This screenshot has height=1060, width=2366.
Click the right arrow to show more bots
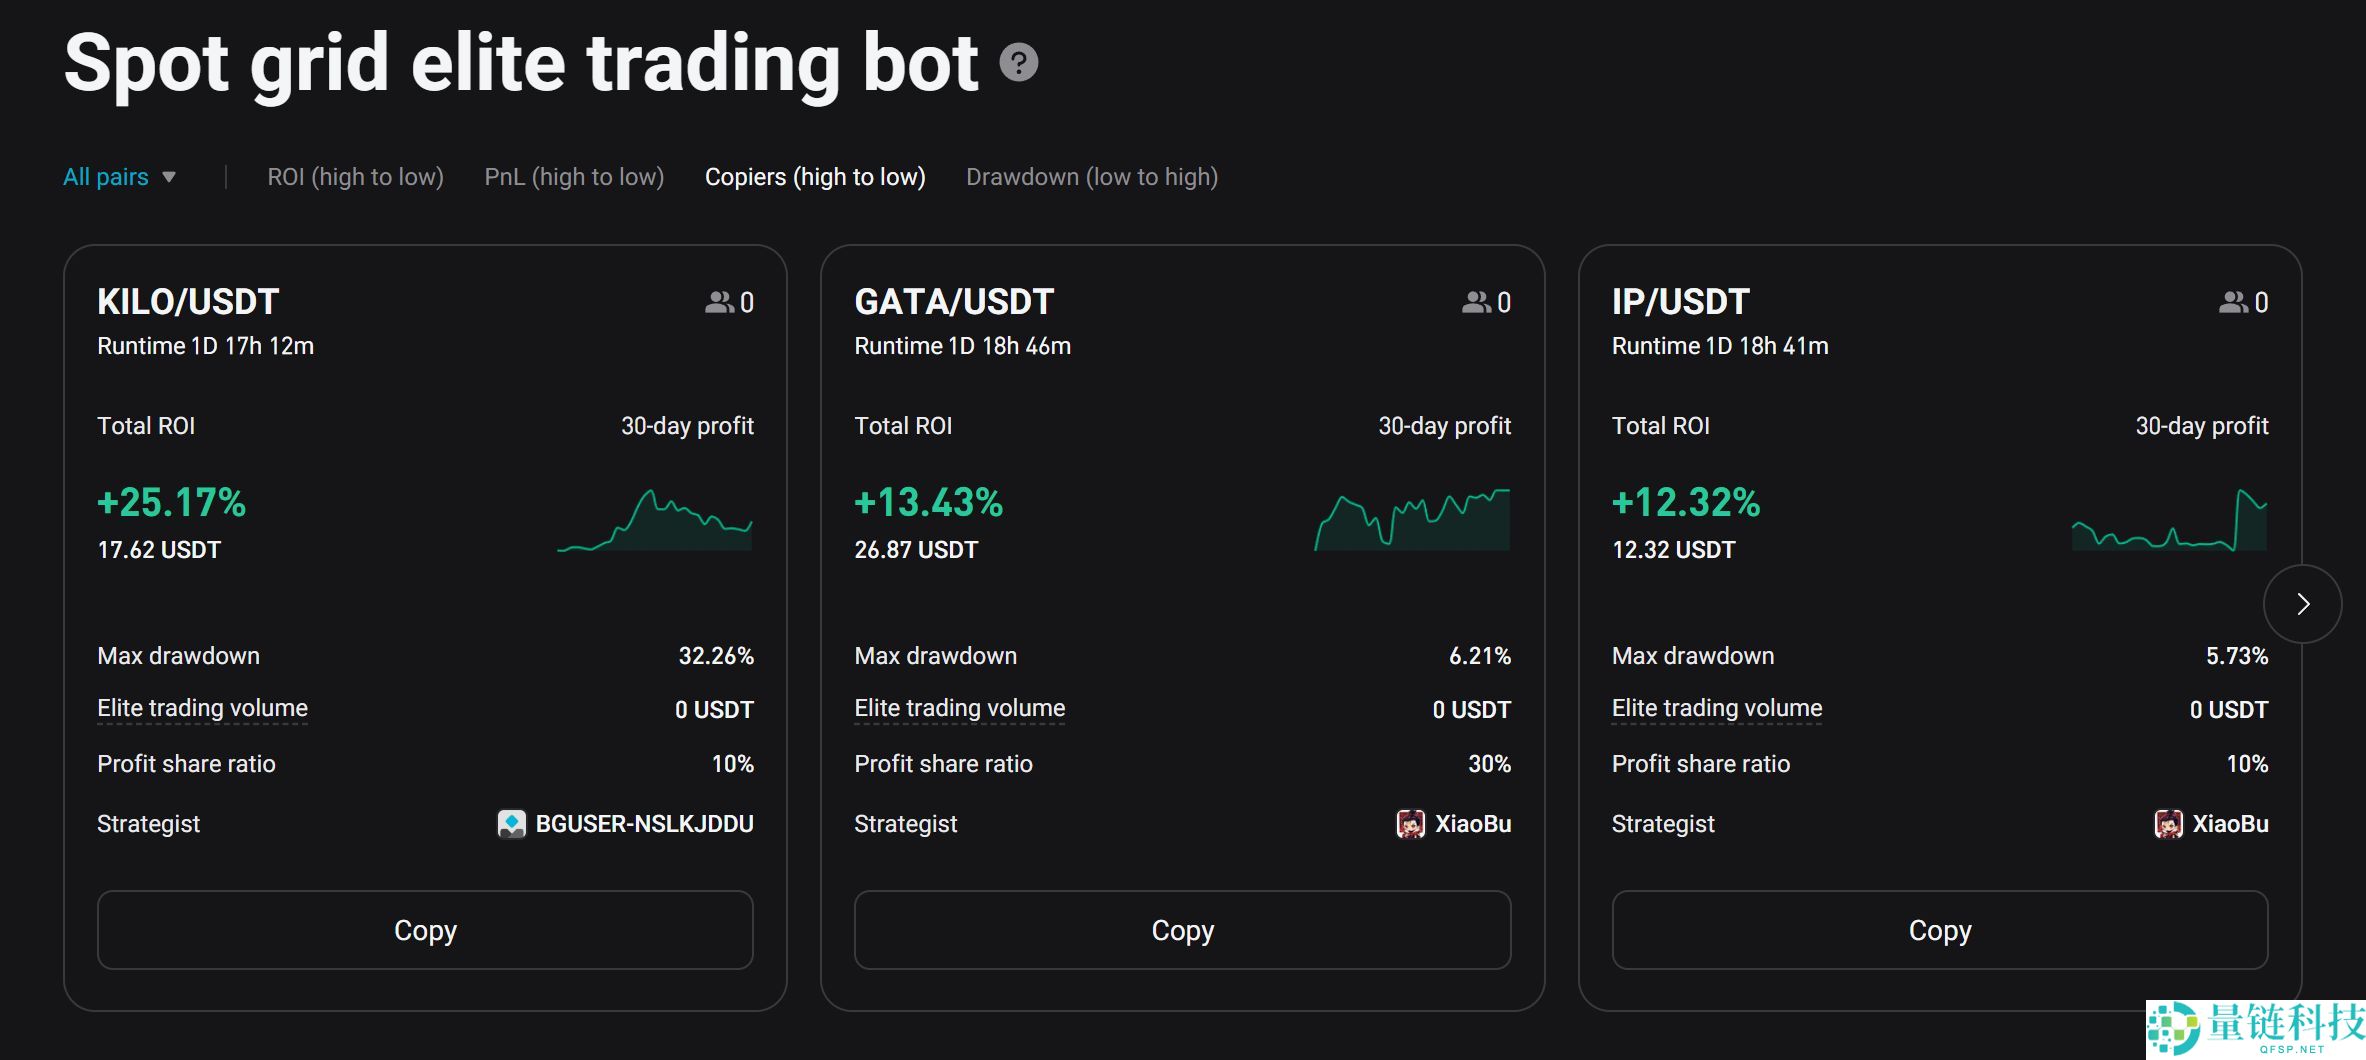[2303, 603]
